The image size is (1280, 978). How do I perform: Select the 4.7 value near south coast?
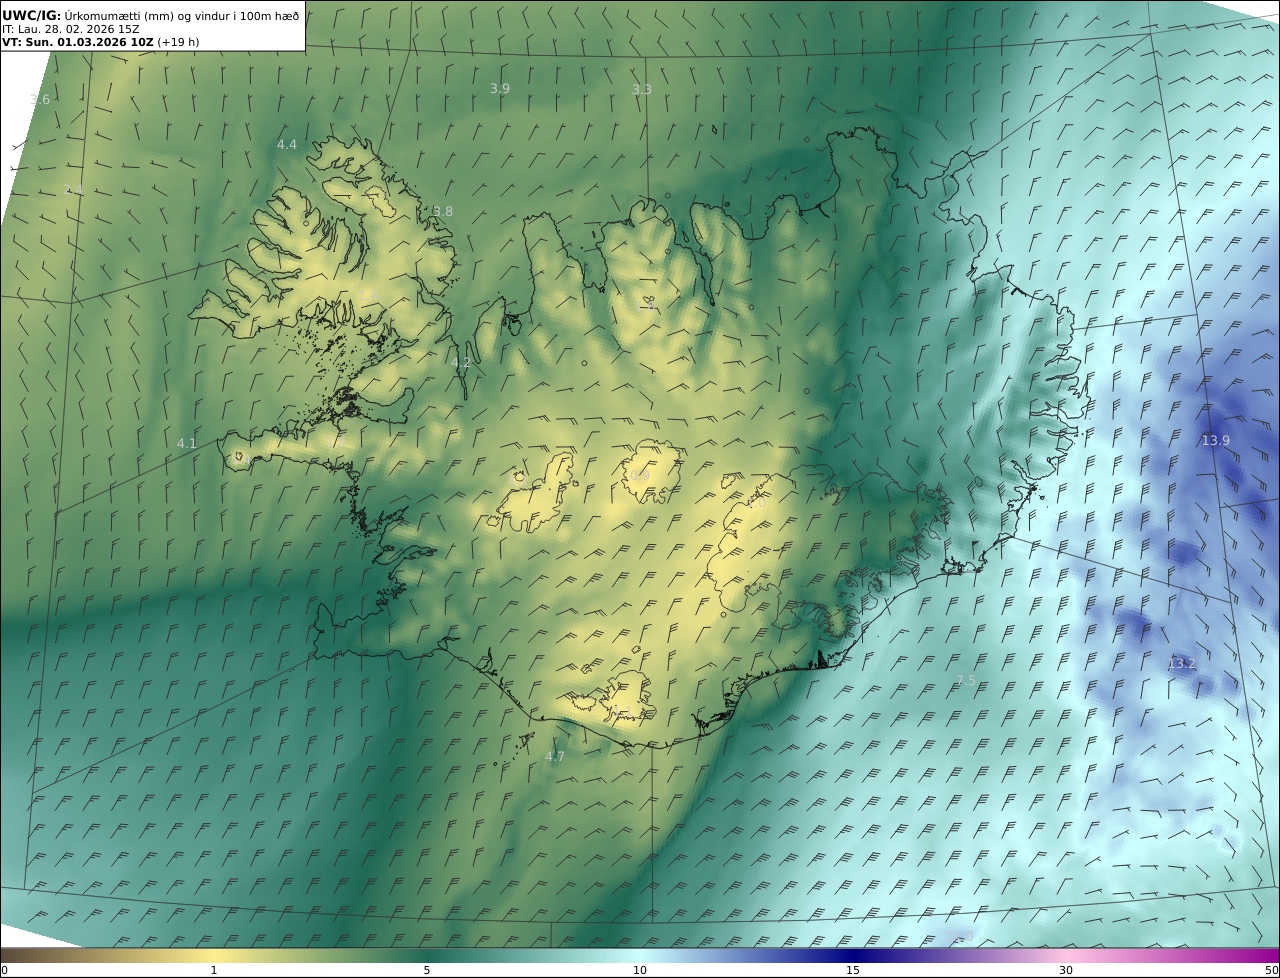[x=555, y=757]
